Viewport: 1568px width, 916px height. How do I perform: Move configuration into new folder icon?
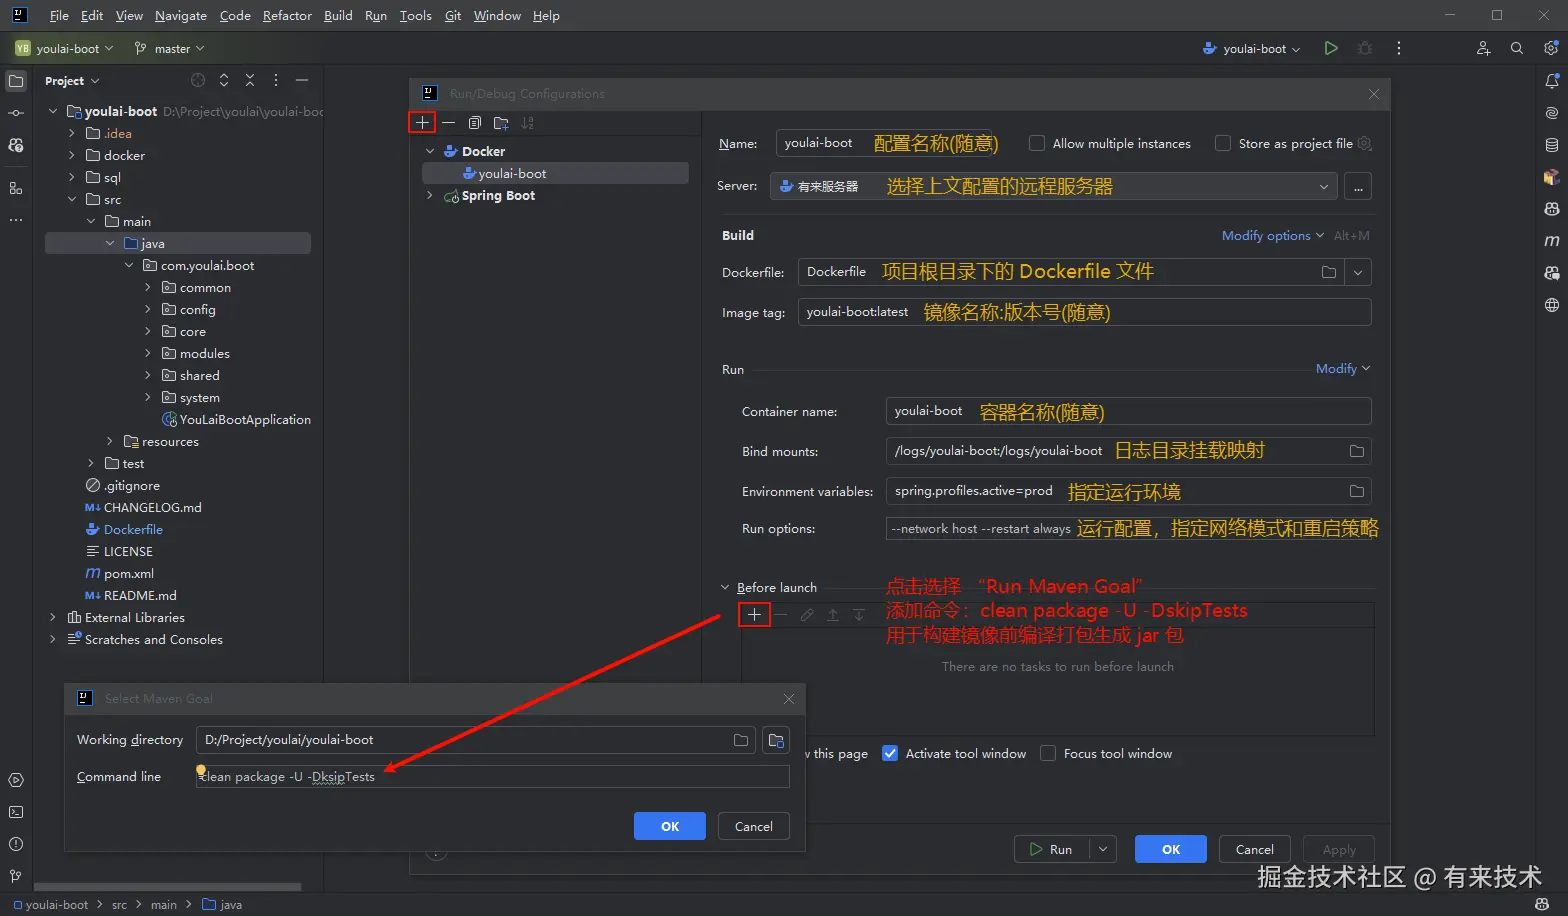point(501,123)
